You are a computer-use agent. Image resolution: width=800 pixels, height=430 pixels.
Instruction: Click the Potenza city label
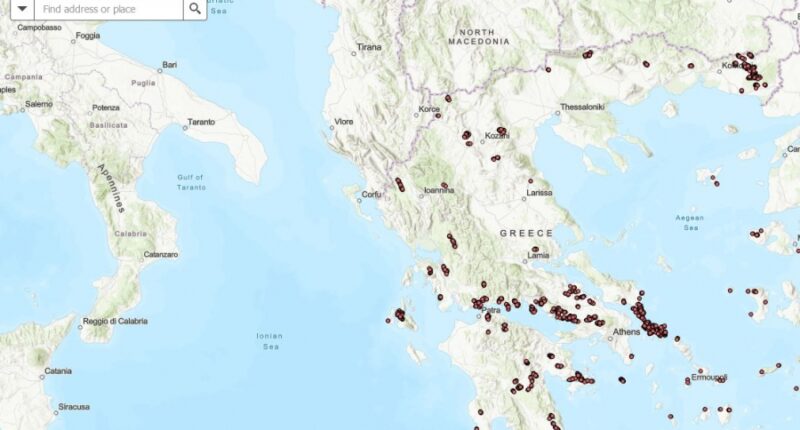click(106, 107)
